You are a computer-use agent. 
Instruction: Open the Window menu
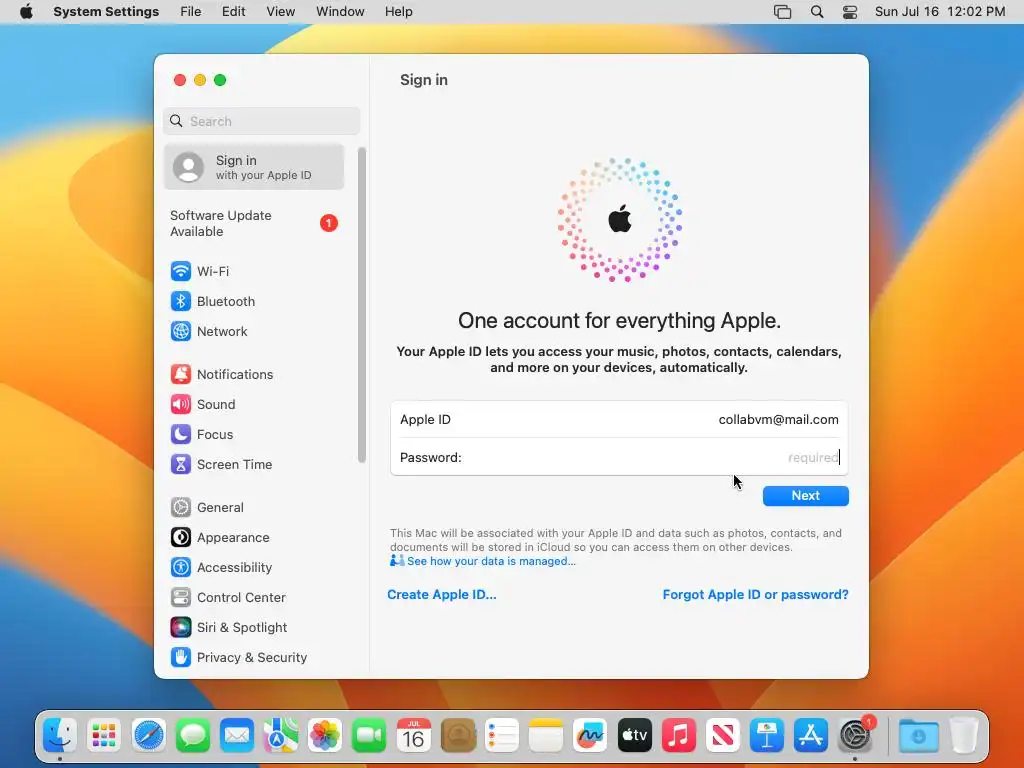(x=340, y=12)
